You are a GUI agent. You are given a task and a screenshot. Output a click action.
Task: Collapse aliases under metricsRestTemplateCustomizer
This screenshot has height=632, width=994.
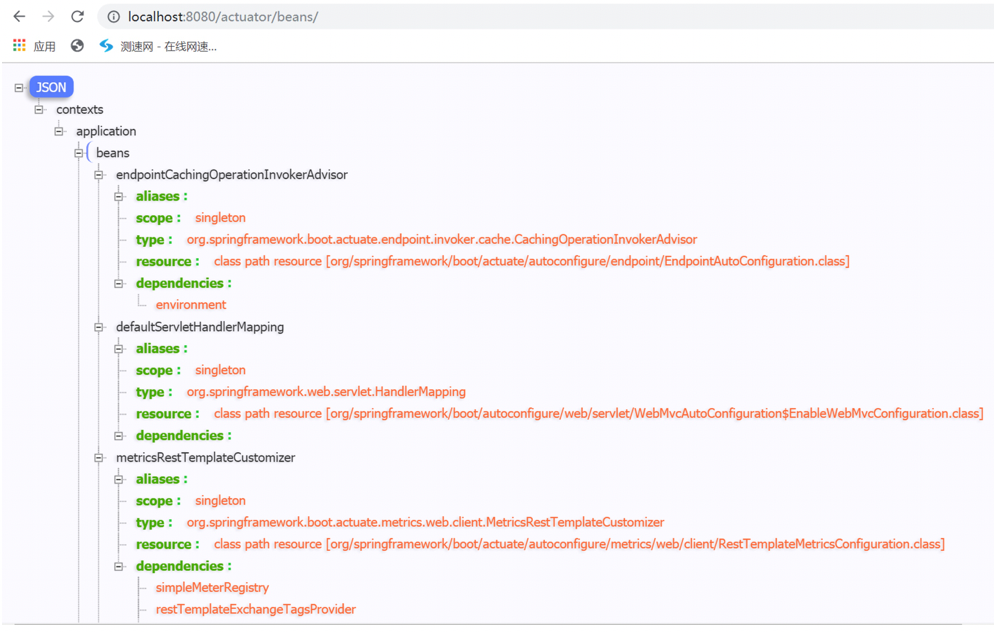(119, 479)
